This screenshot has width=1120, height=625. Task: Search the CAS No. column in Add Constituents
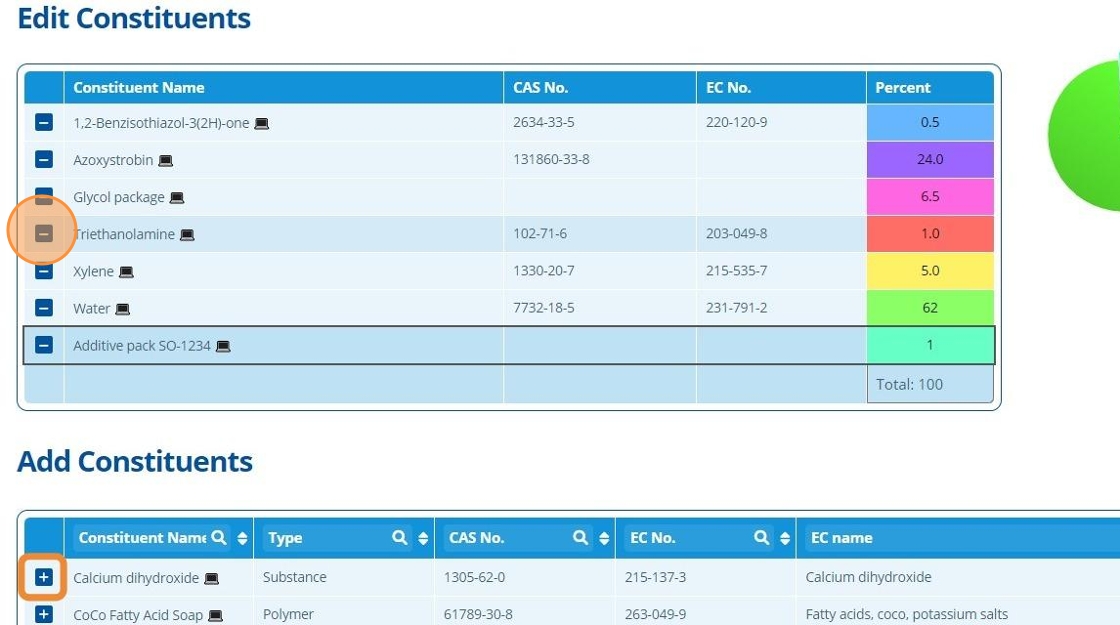click(581, 538)
